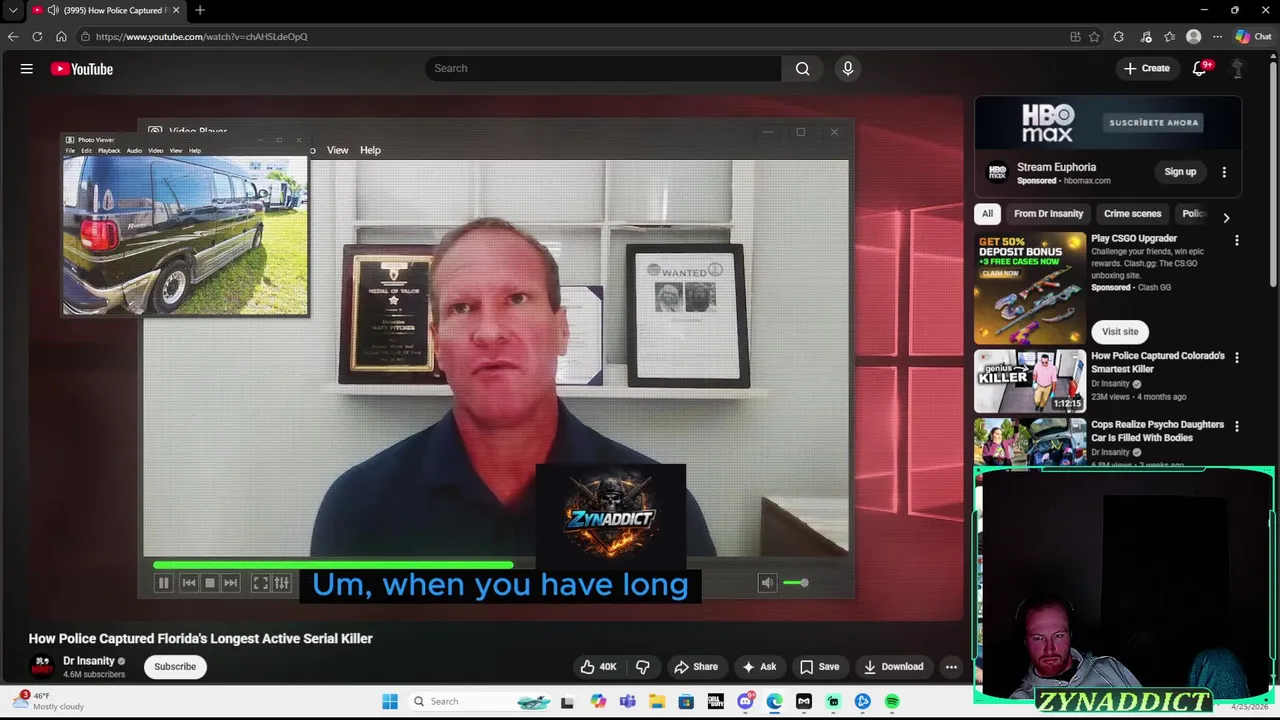Open options menu for HBO Max ad

[1224, 172]
